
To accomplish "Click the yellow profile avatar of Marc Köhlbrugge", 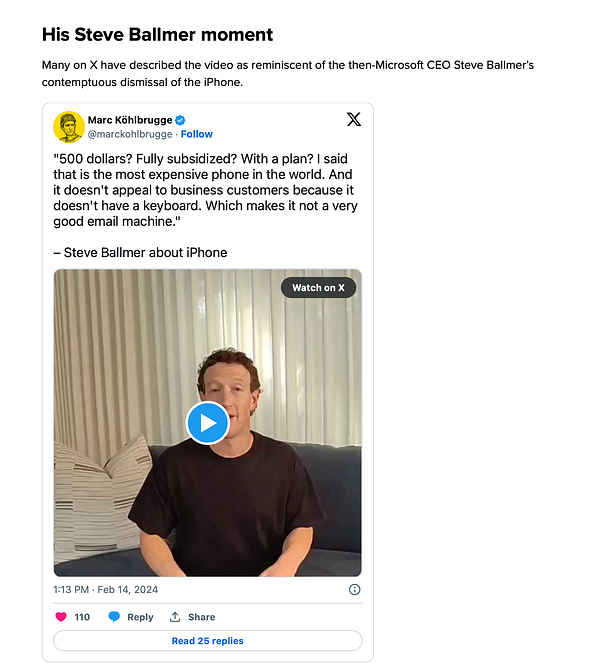I will [x=69, y=127].
